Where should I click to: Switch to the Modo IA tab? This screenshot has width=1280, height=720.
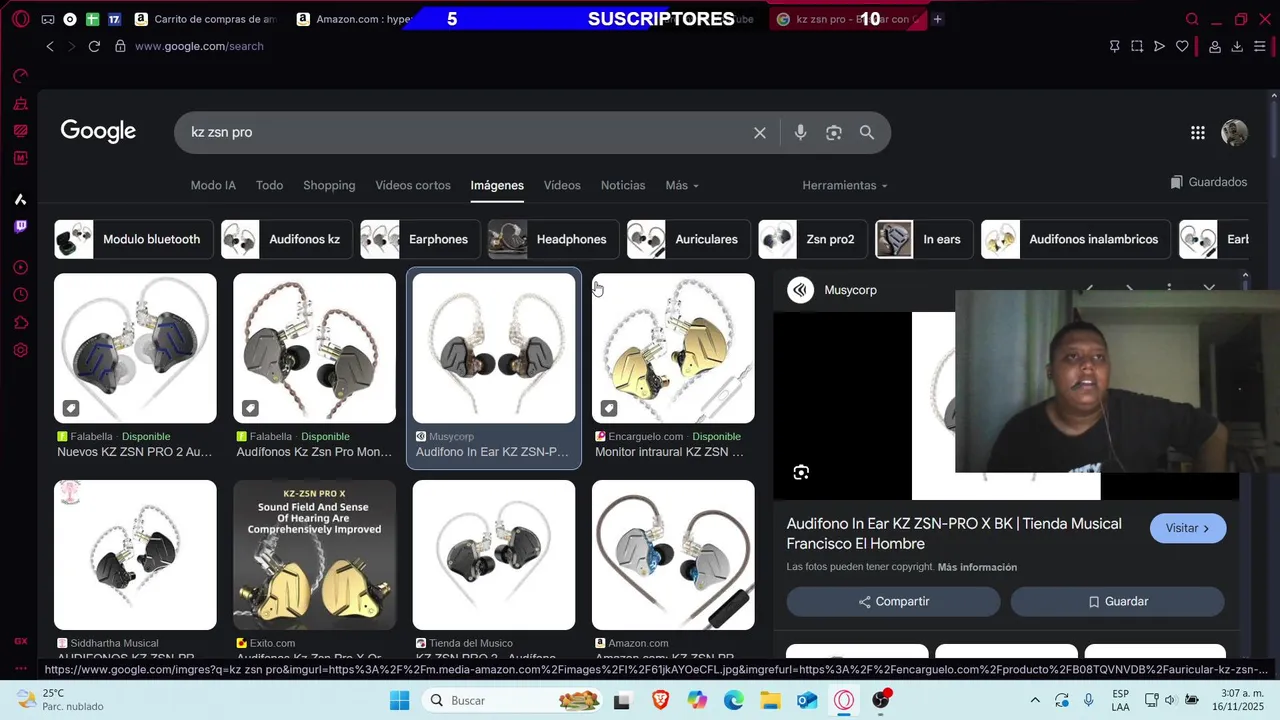[213, 185]
